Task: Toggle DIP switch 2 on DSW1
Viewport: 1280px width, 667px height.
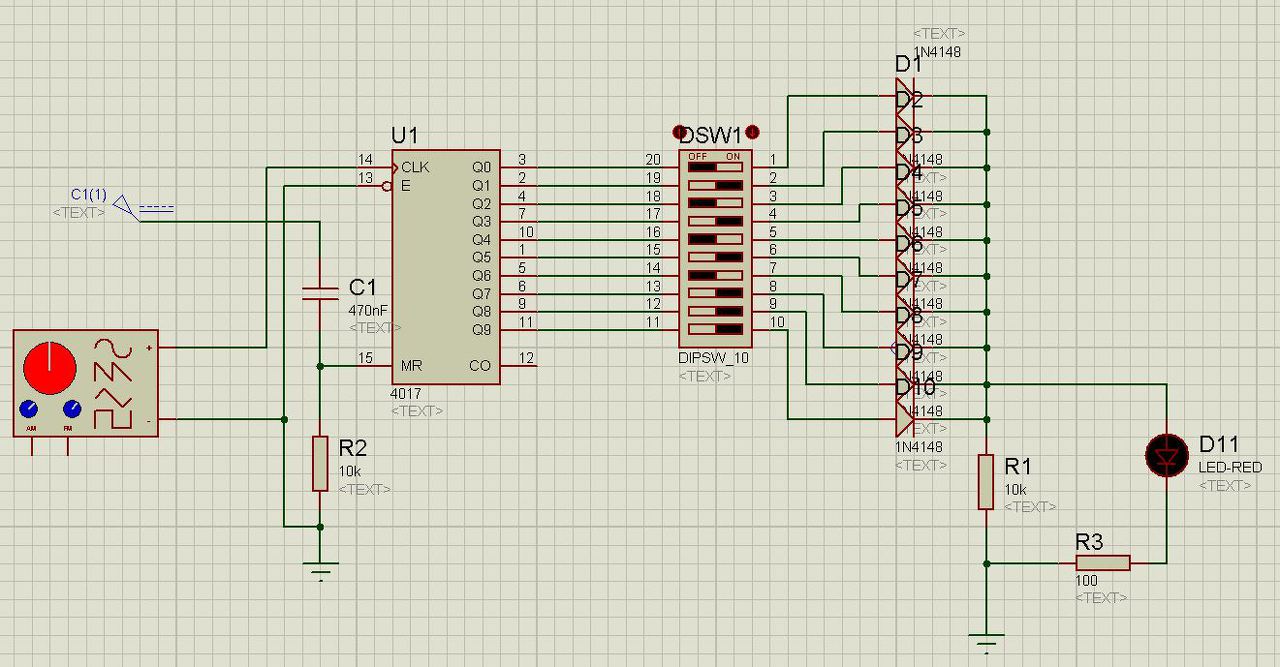Action: coord(715,185)
